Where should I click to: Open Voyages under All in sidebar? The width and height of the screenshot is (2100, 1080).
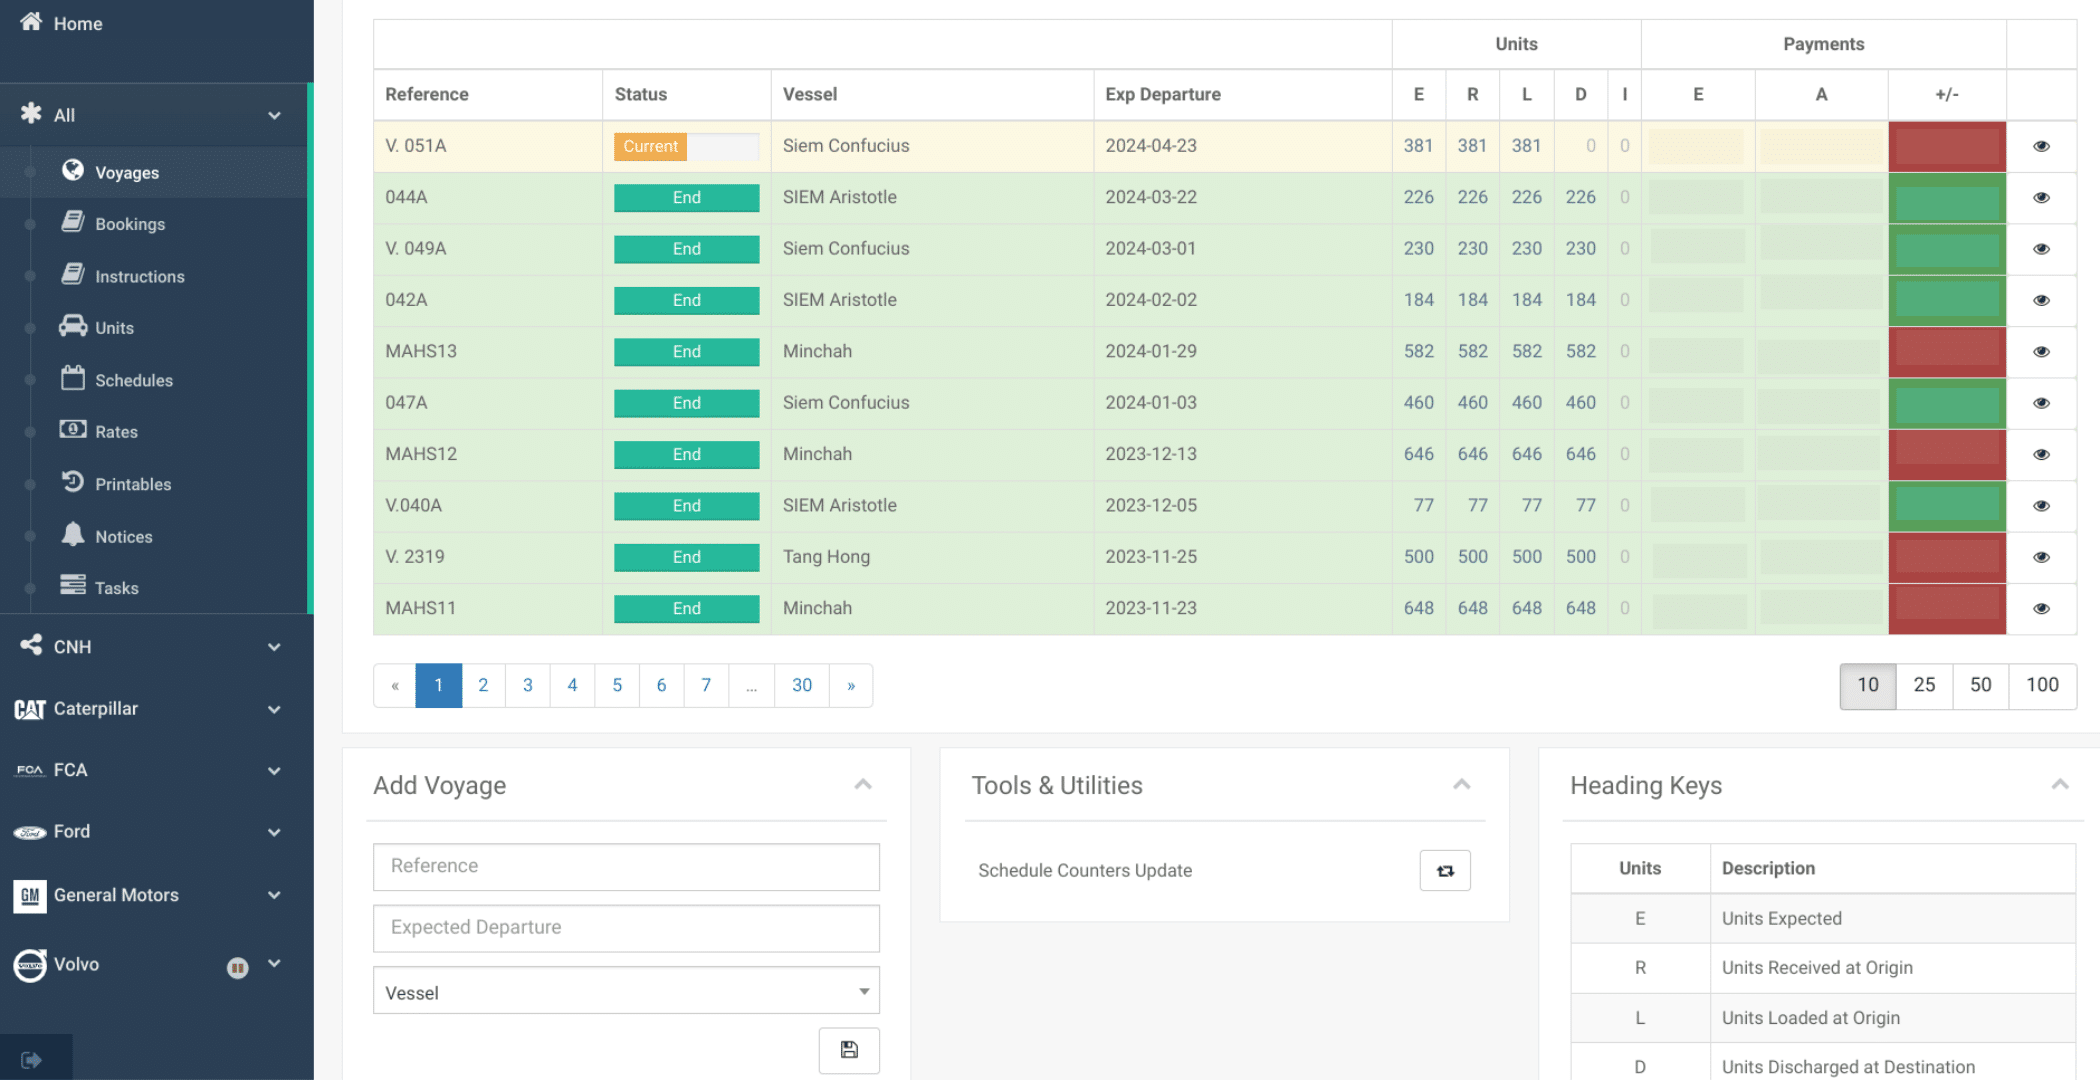(127, 171)
